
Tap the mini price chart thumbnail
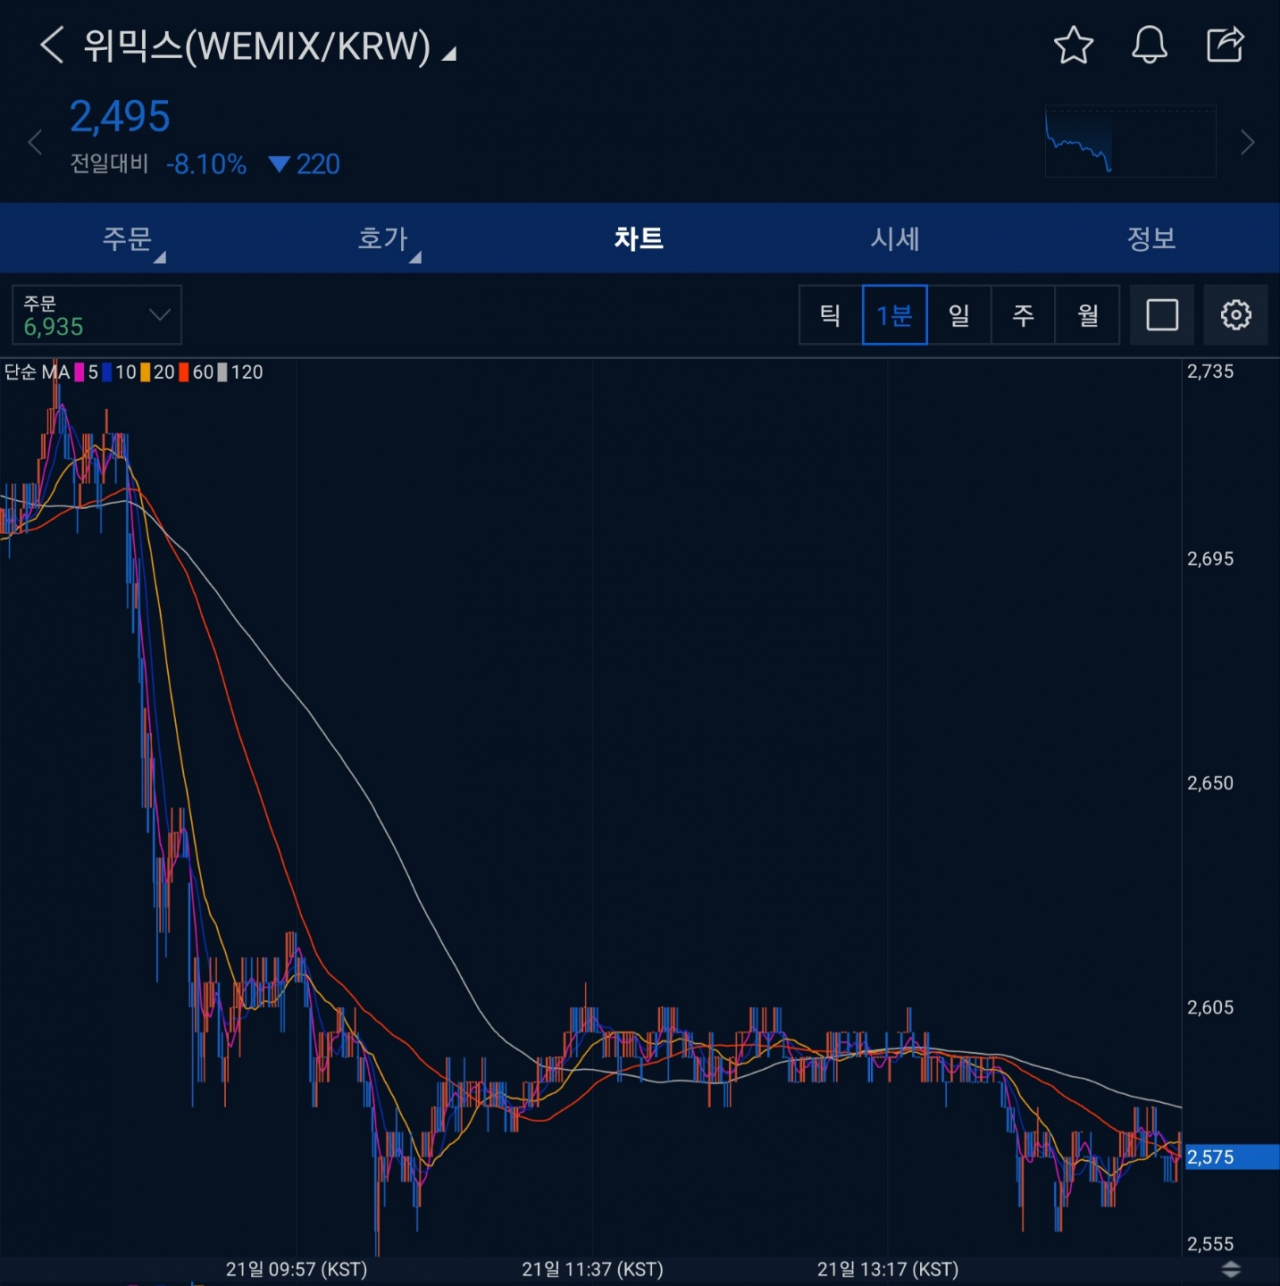tap(1130, 142)
